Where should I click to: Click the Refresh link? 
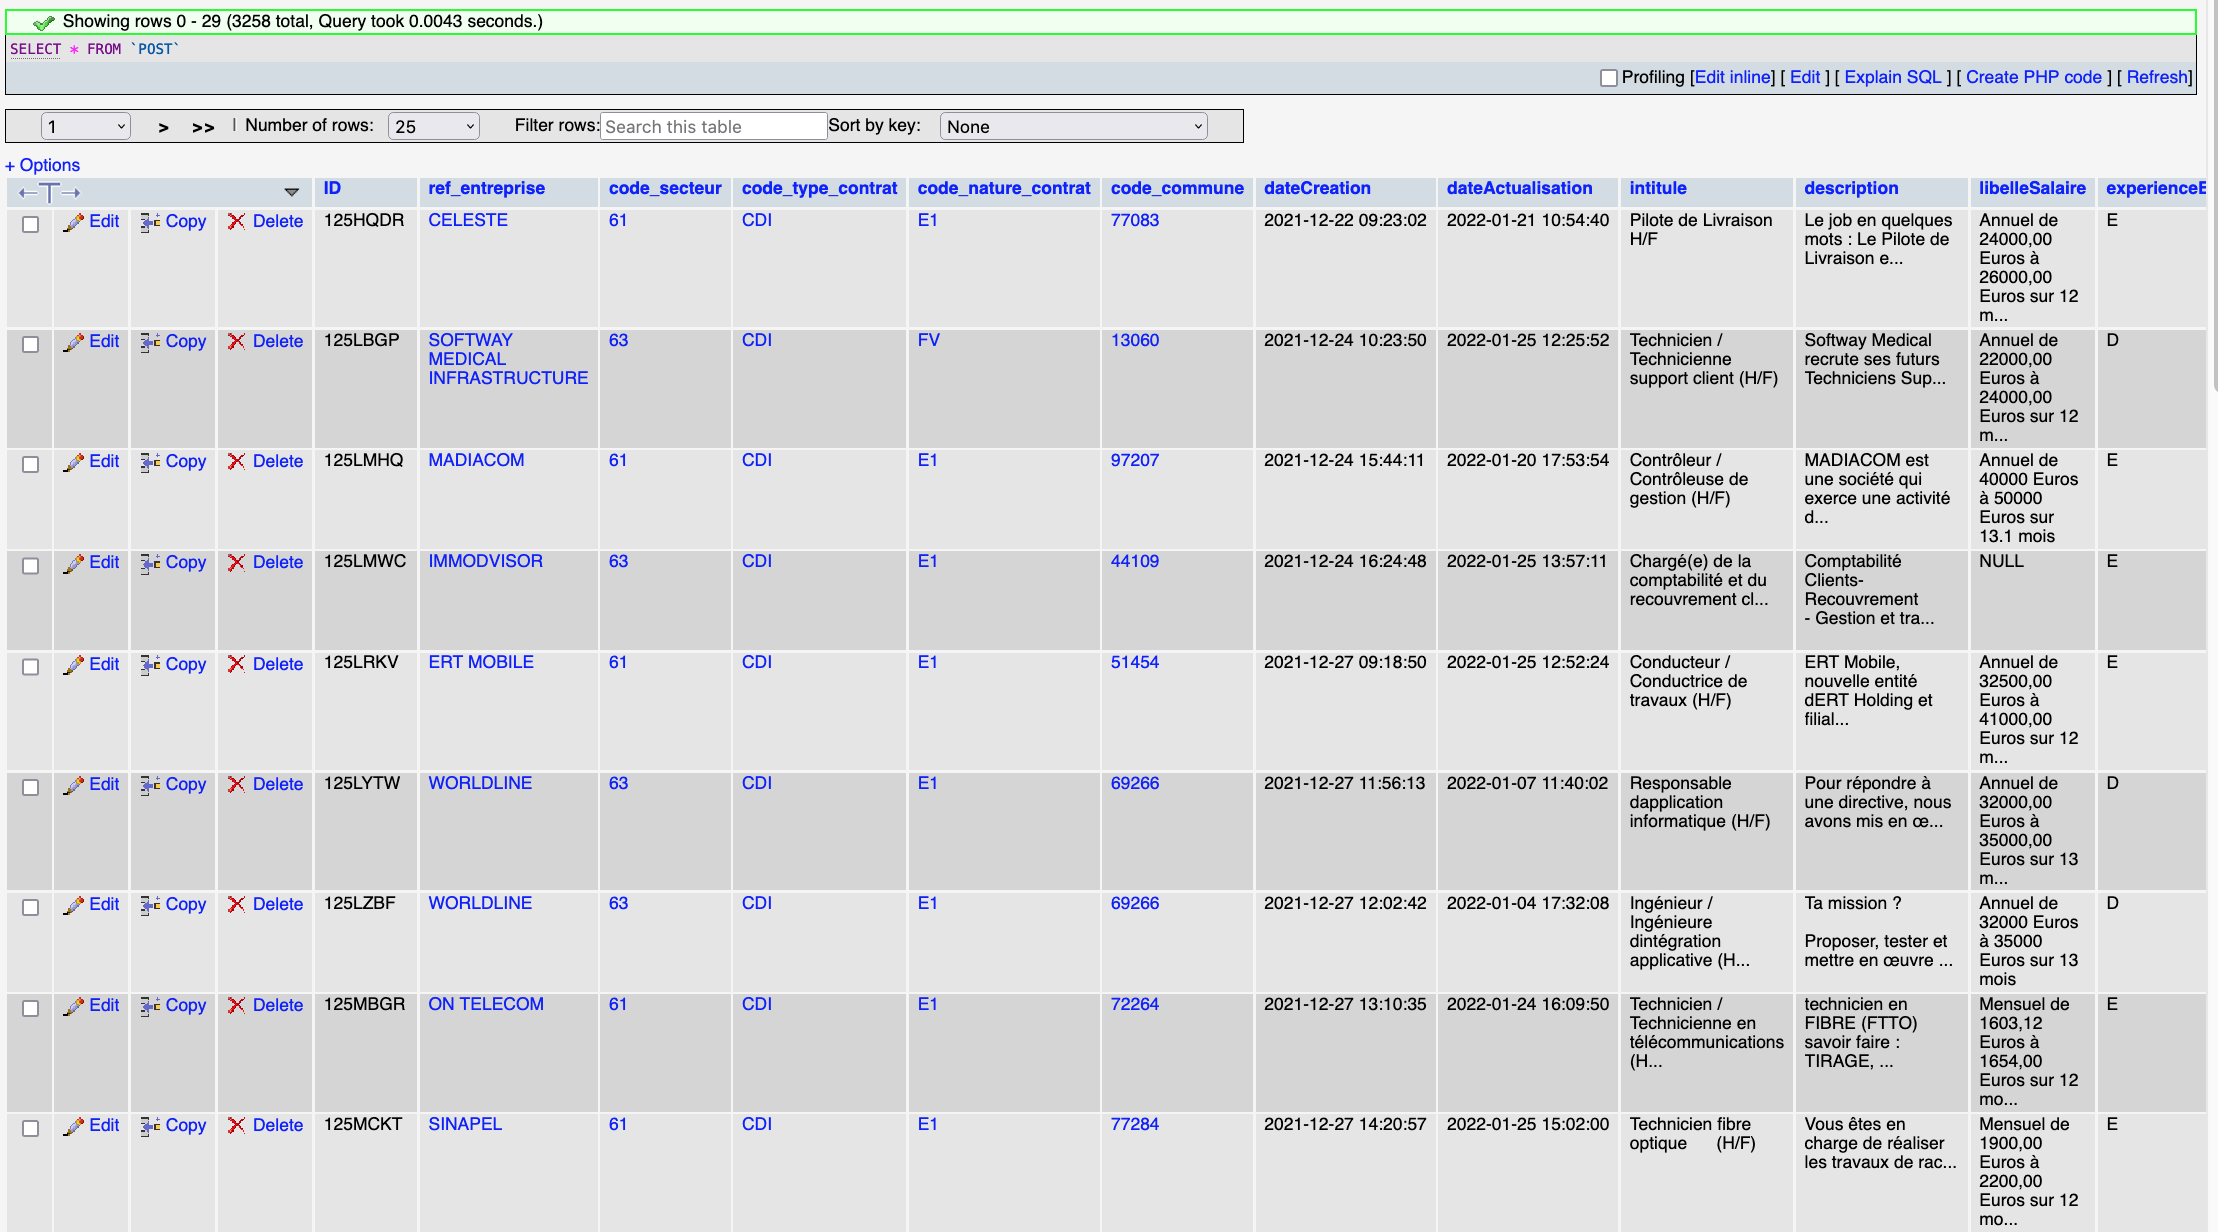(2156, 77)
